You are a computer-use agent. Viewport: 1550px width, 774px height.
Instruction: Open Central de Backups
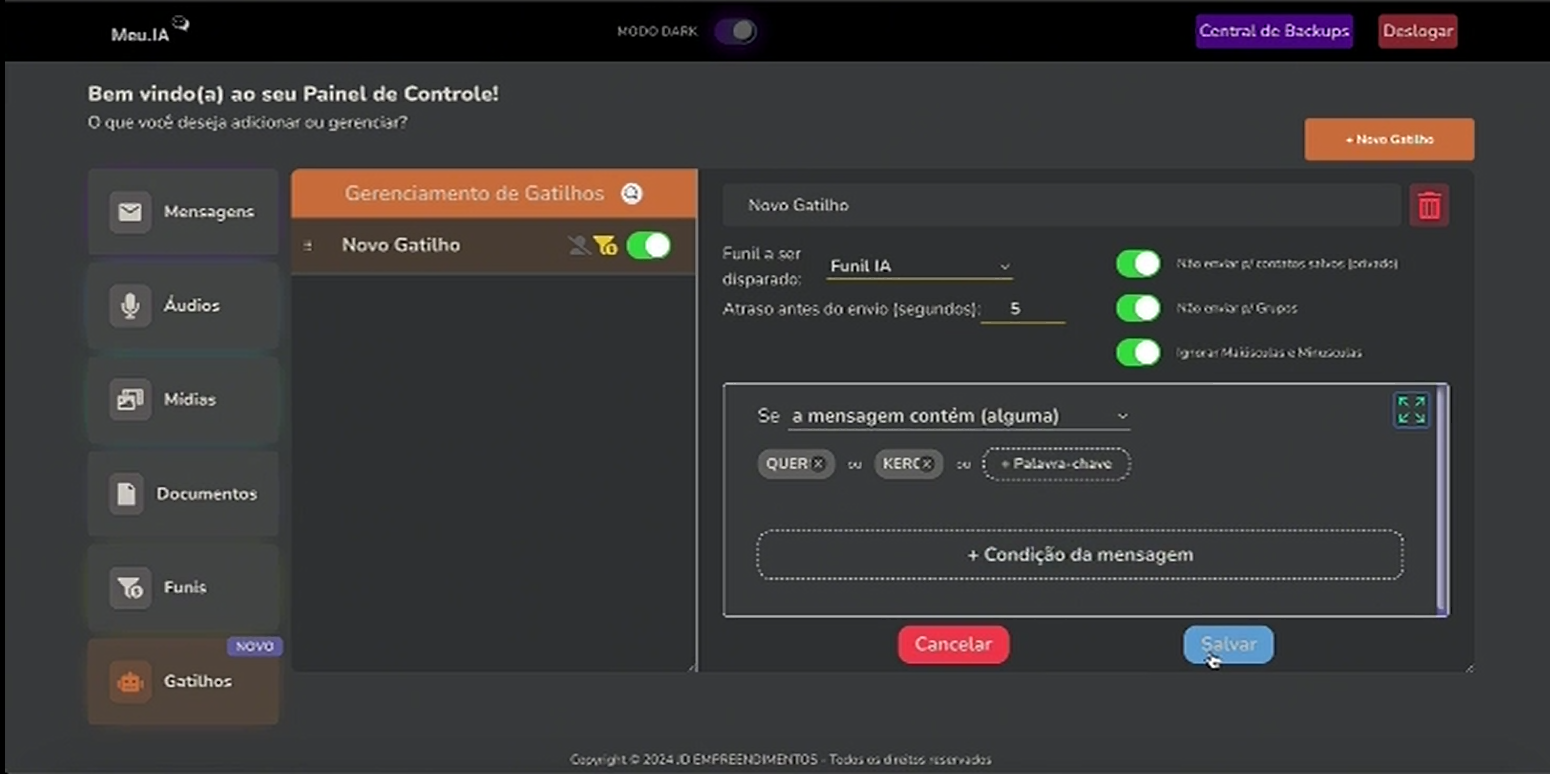[x=1274, y=31]
